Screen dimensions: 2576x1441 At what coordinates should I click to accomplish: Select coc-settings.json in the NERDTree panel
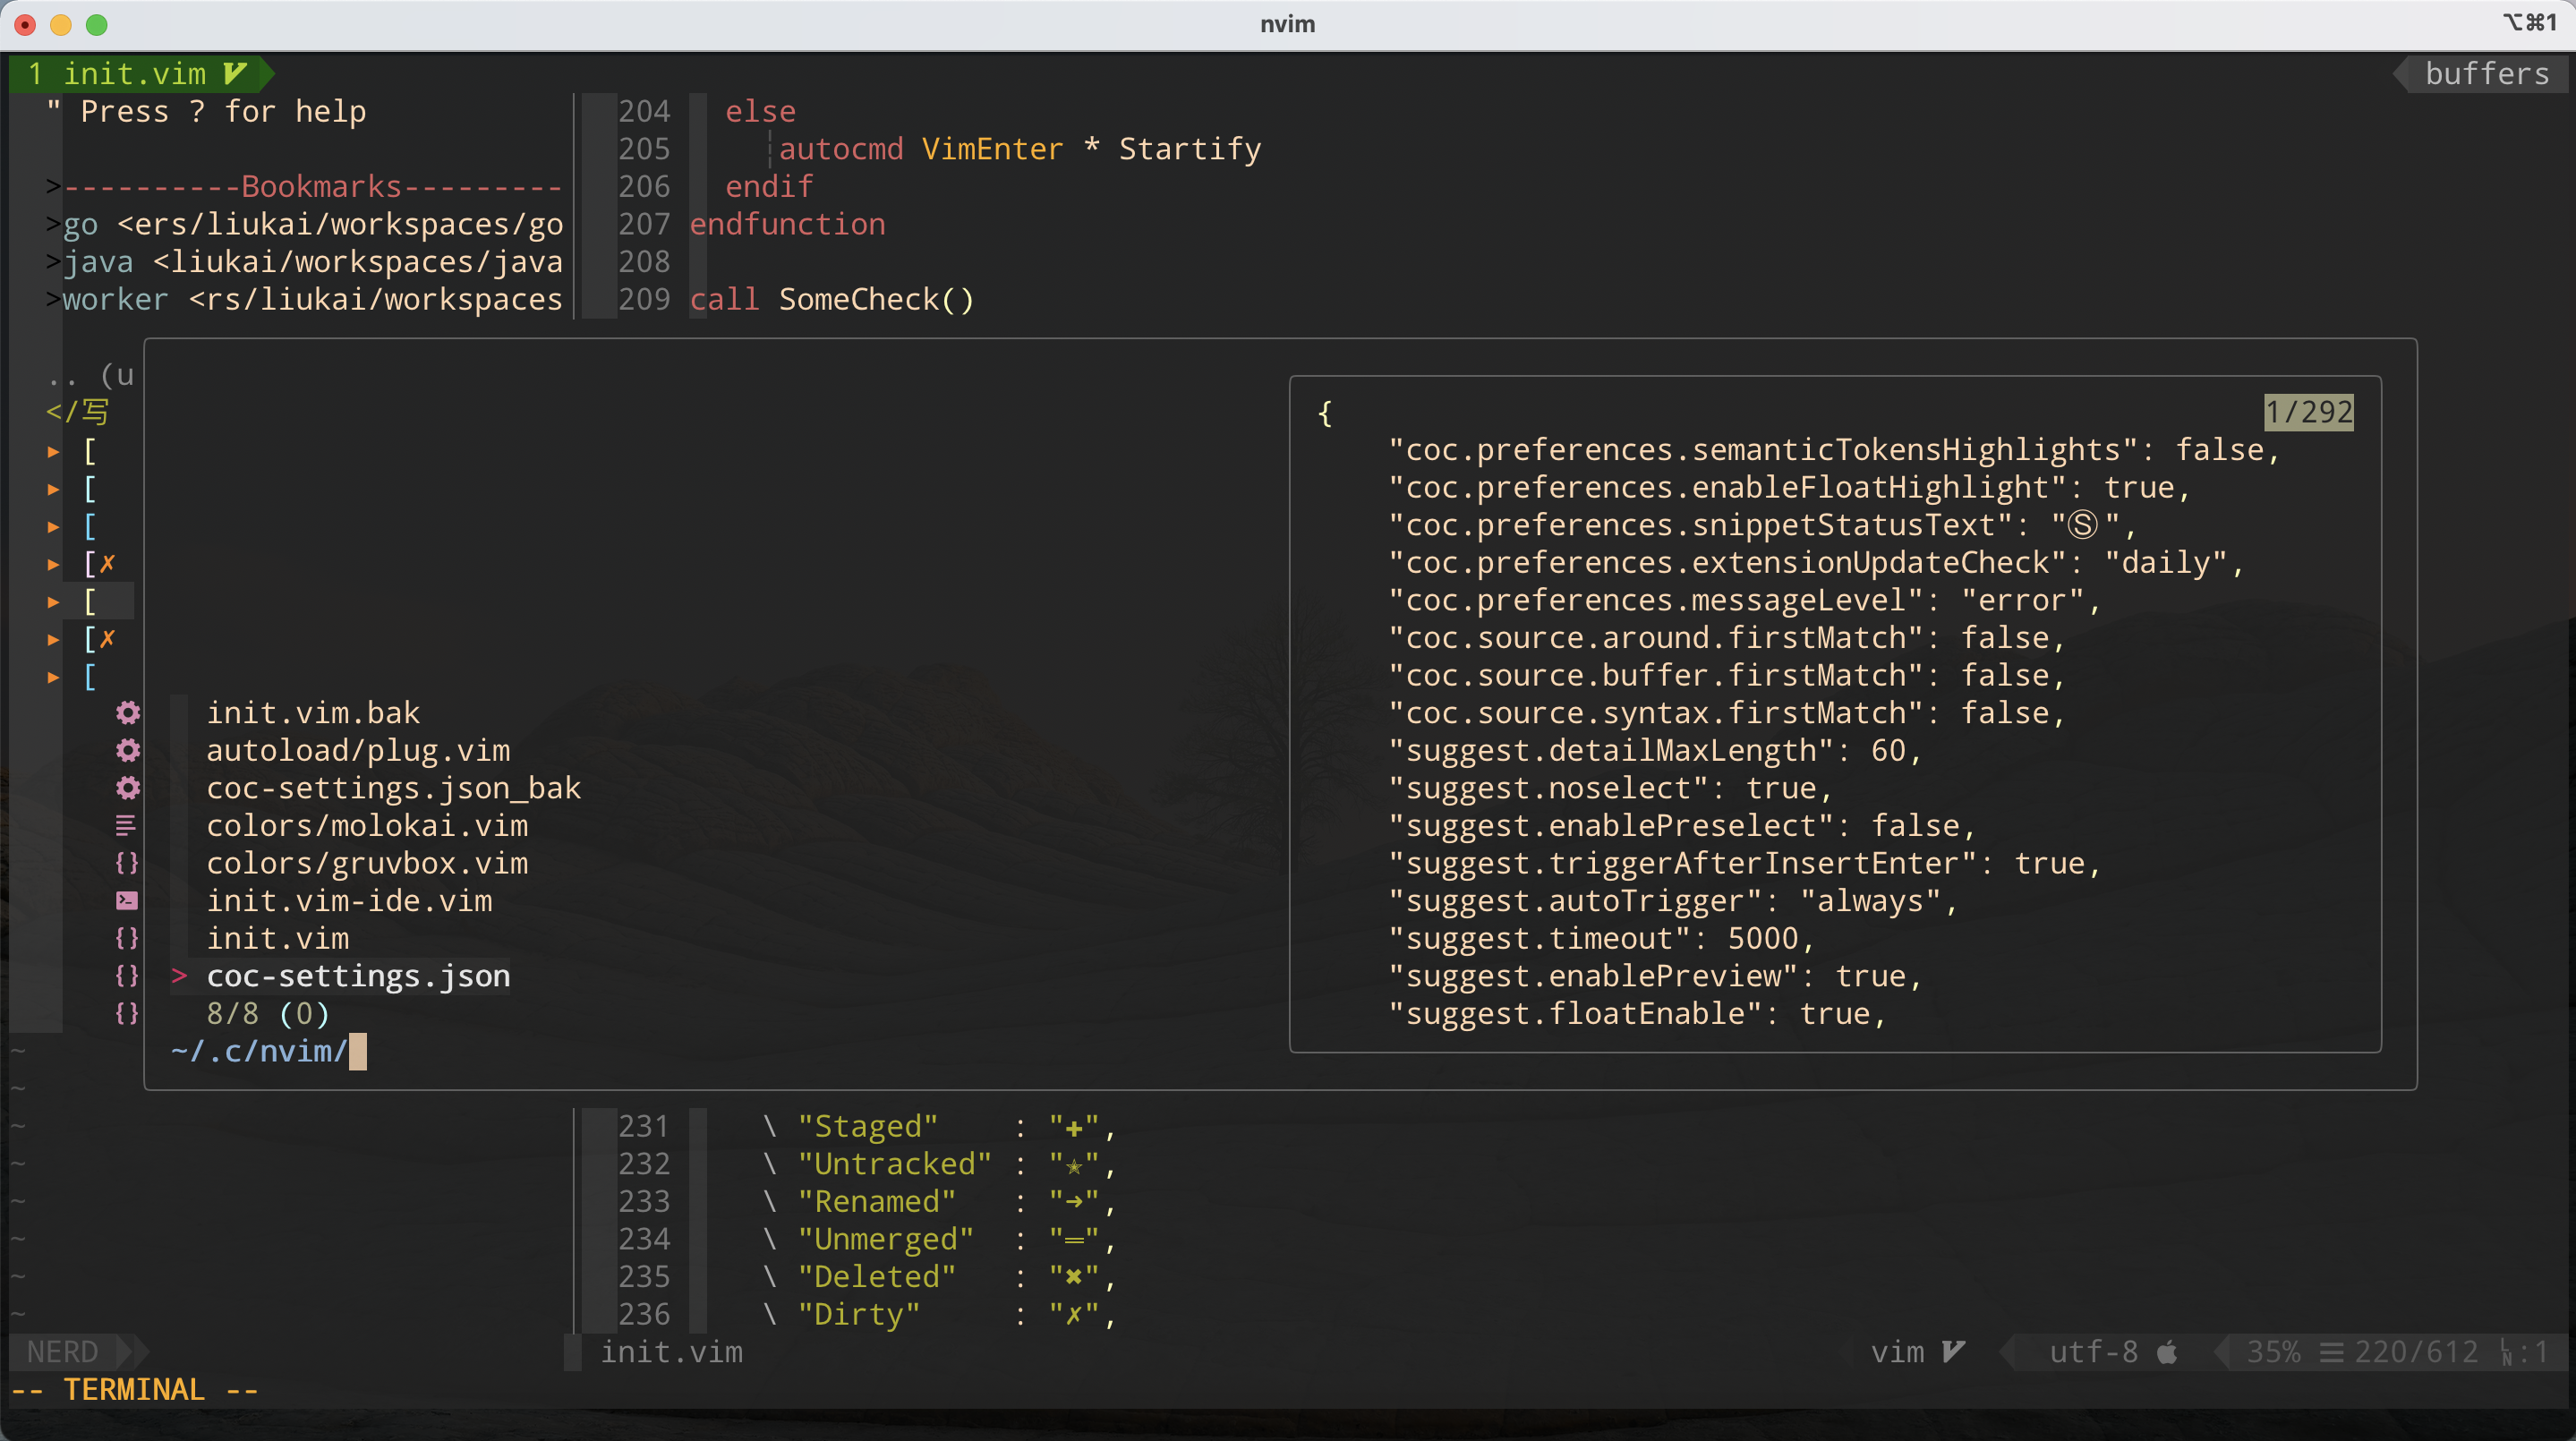(x=355, y=974)
